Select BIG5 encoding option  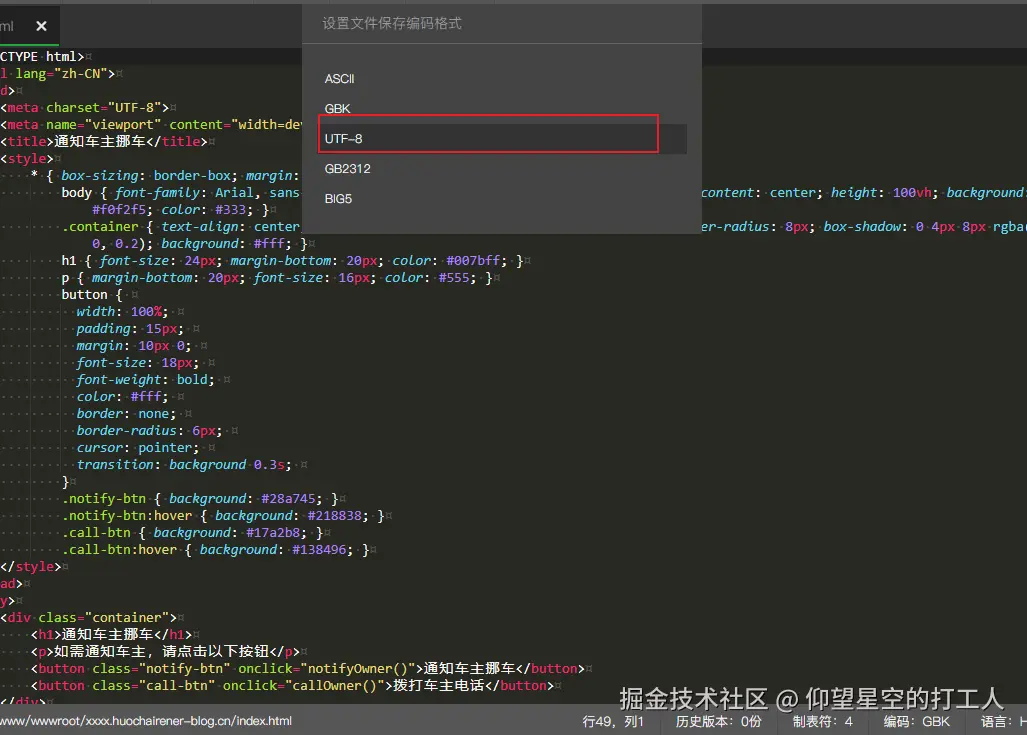click(338, 199)
